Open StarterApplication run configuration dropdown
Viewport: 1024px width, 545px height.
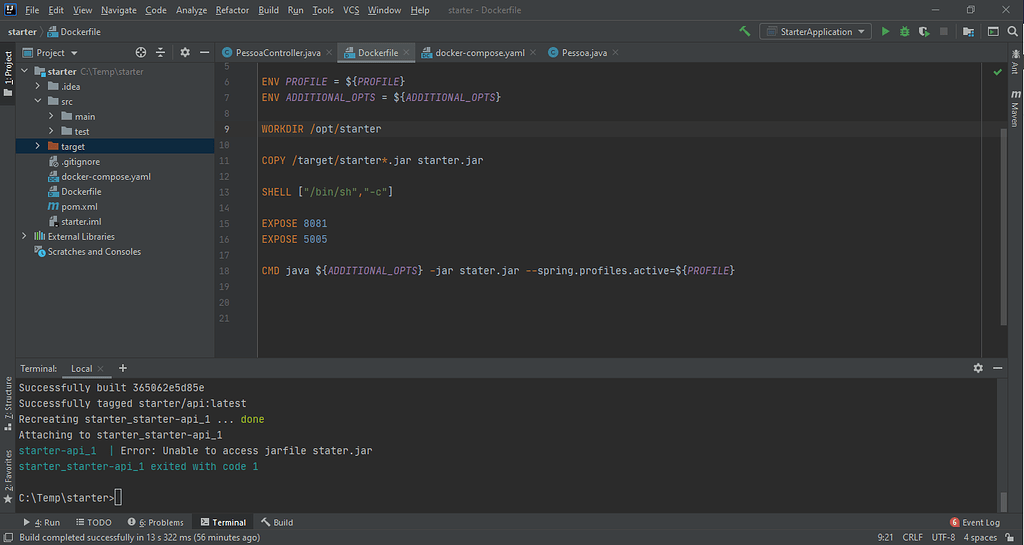(x=816, y=32)
